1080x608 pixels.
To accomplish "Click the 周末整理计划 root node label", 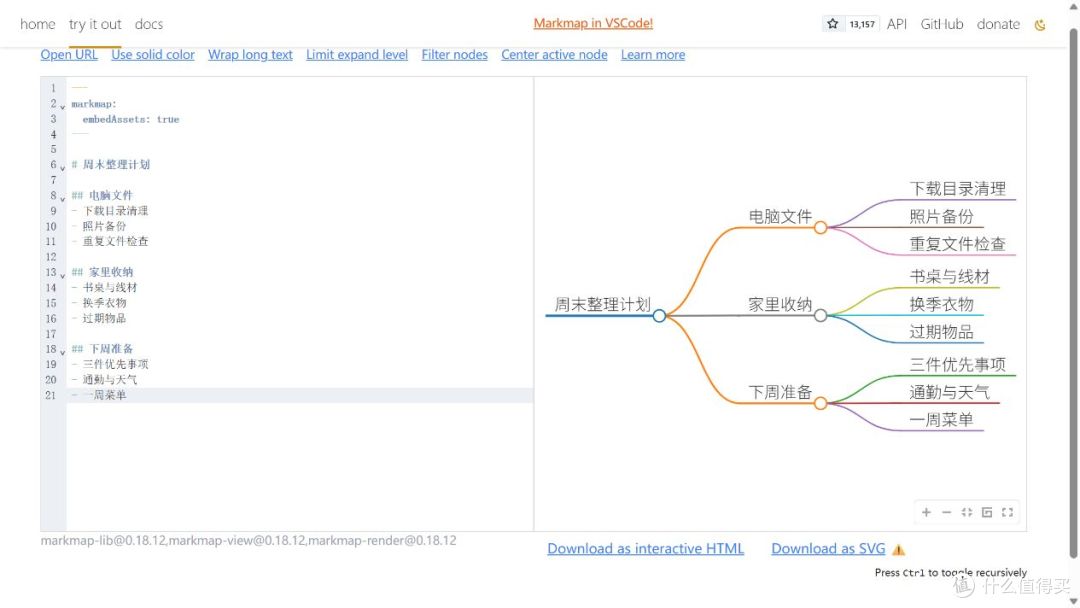I will [x=603, y=304].
